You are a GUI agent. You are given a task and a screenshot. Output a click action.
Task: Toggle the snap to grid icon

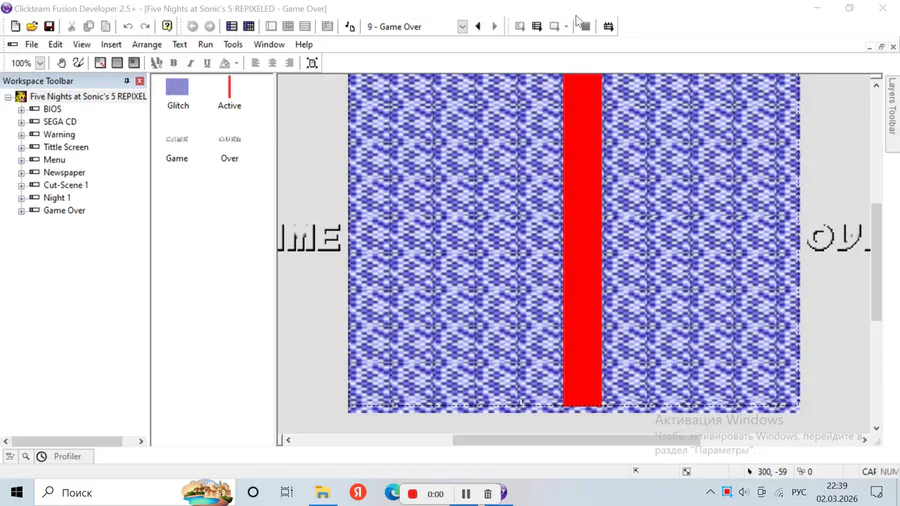(x=117, y=63)
